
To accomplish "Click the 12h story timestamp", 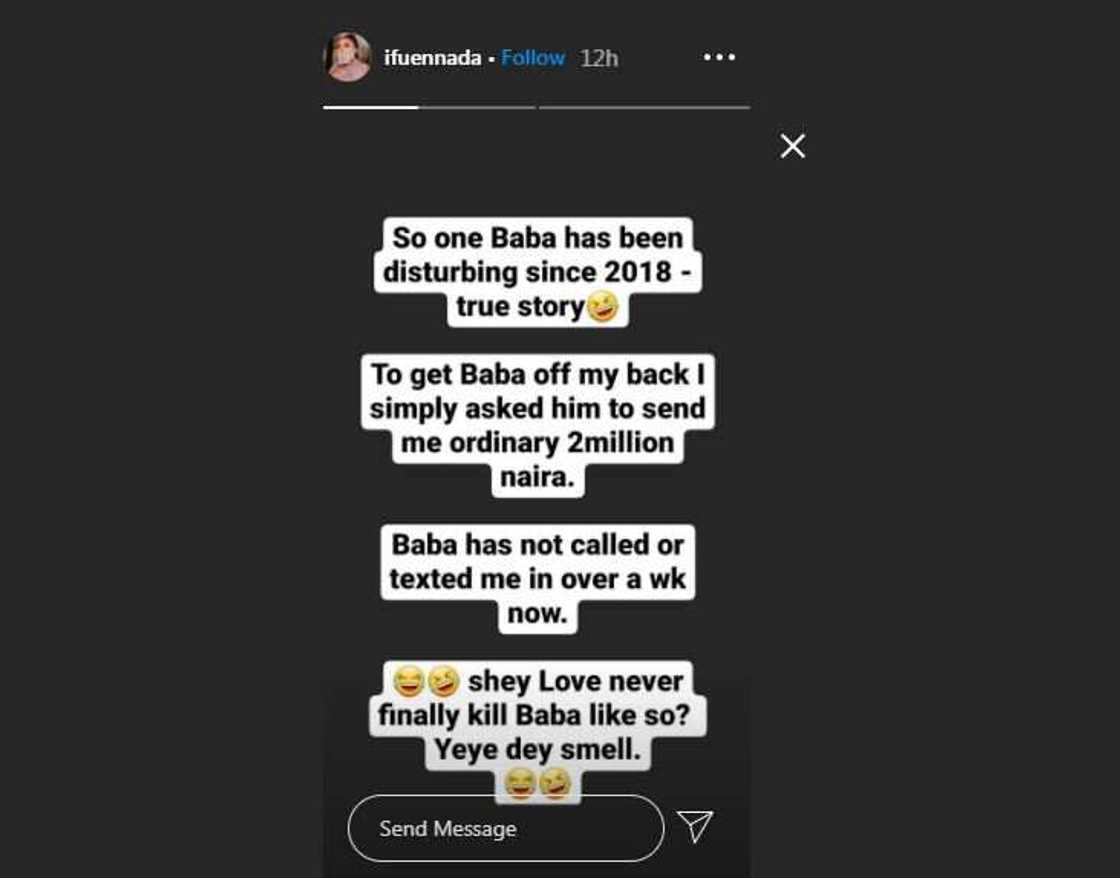I will click(599, 58).
